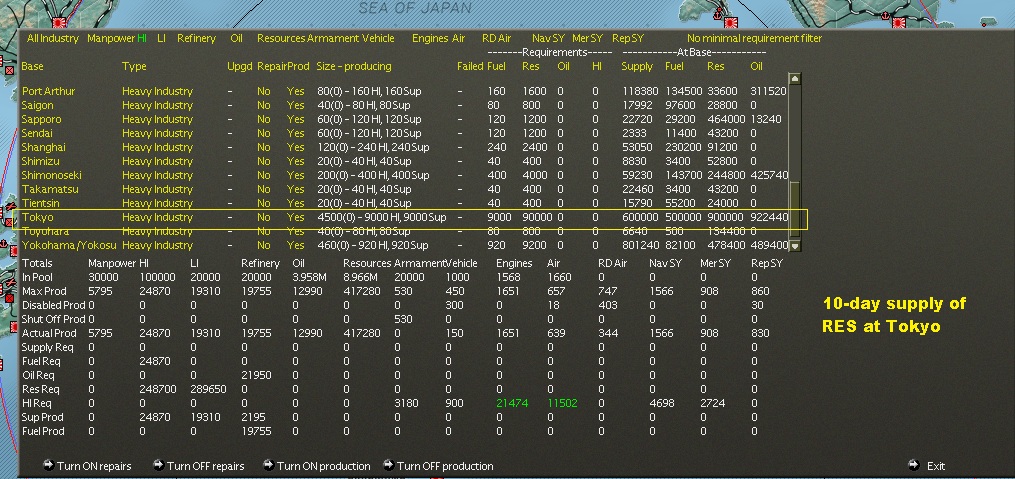The width and height of the screenshot is (1015, 479).
Task: Select the LI industry filter
Action: pyautogui.click(x=161, y=38)
